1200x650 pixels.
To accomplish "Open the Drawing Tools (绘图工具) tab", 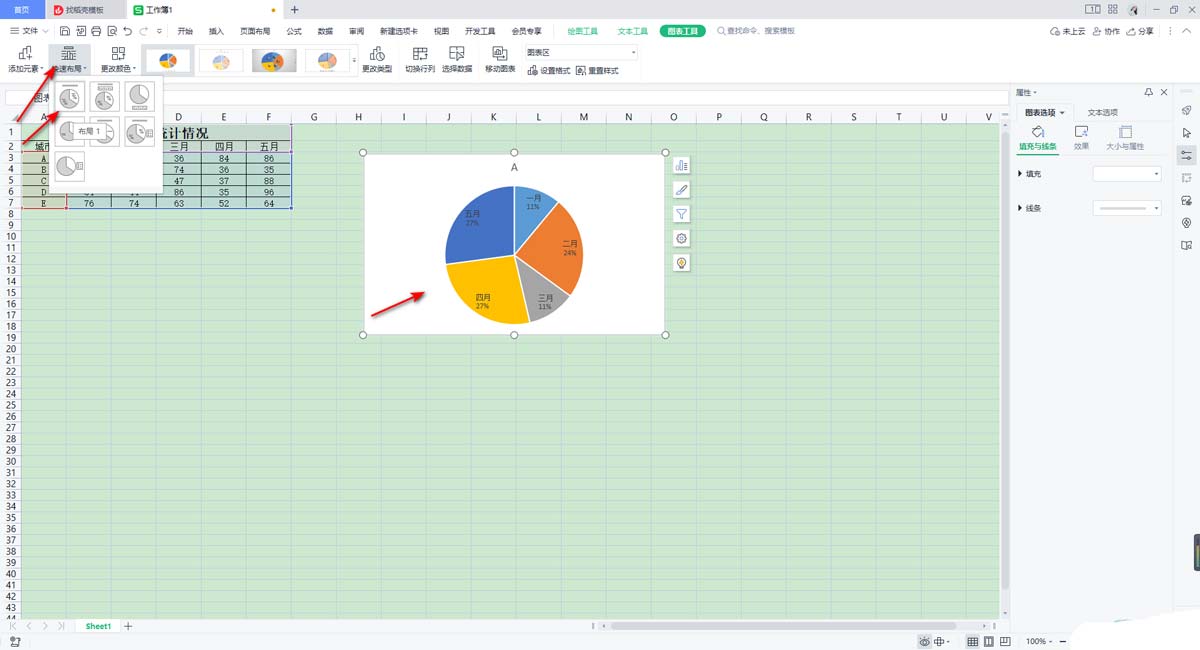I will point(582,31).
